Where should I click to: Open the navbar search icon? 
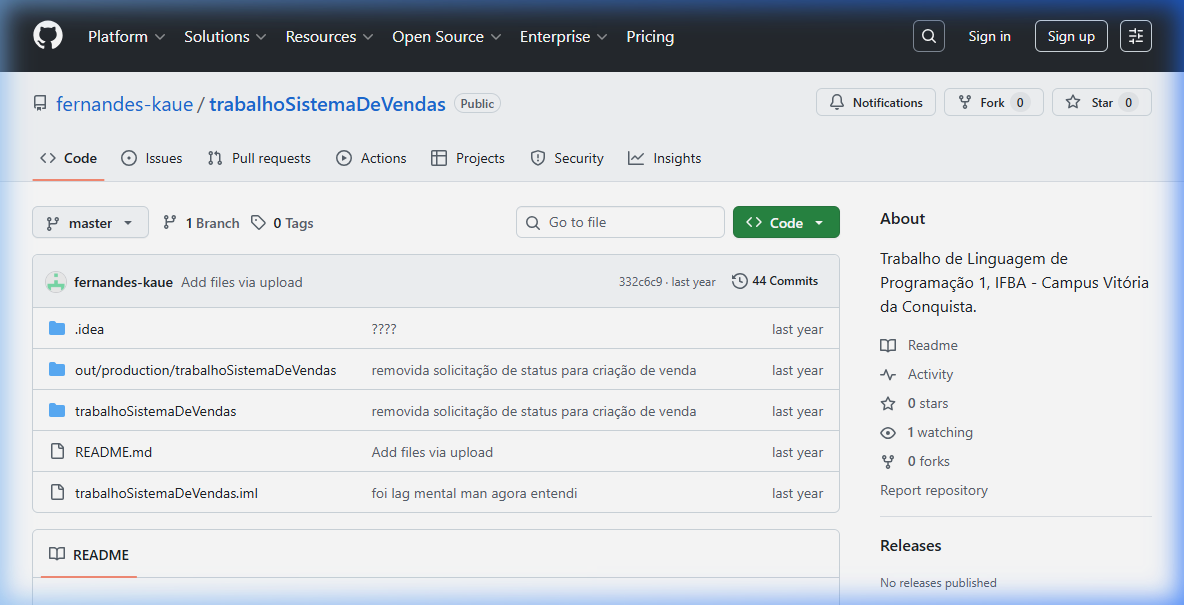tap(928, 35)
